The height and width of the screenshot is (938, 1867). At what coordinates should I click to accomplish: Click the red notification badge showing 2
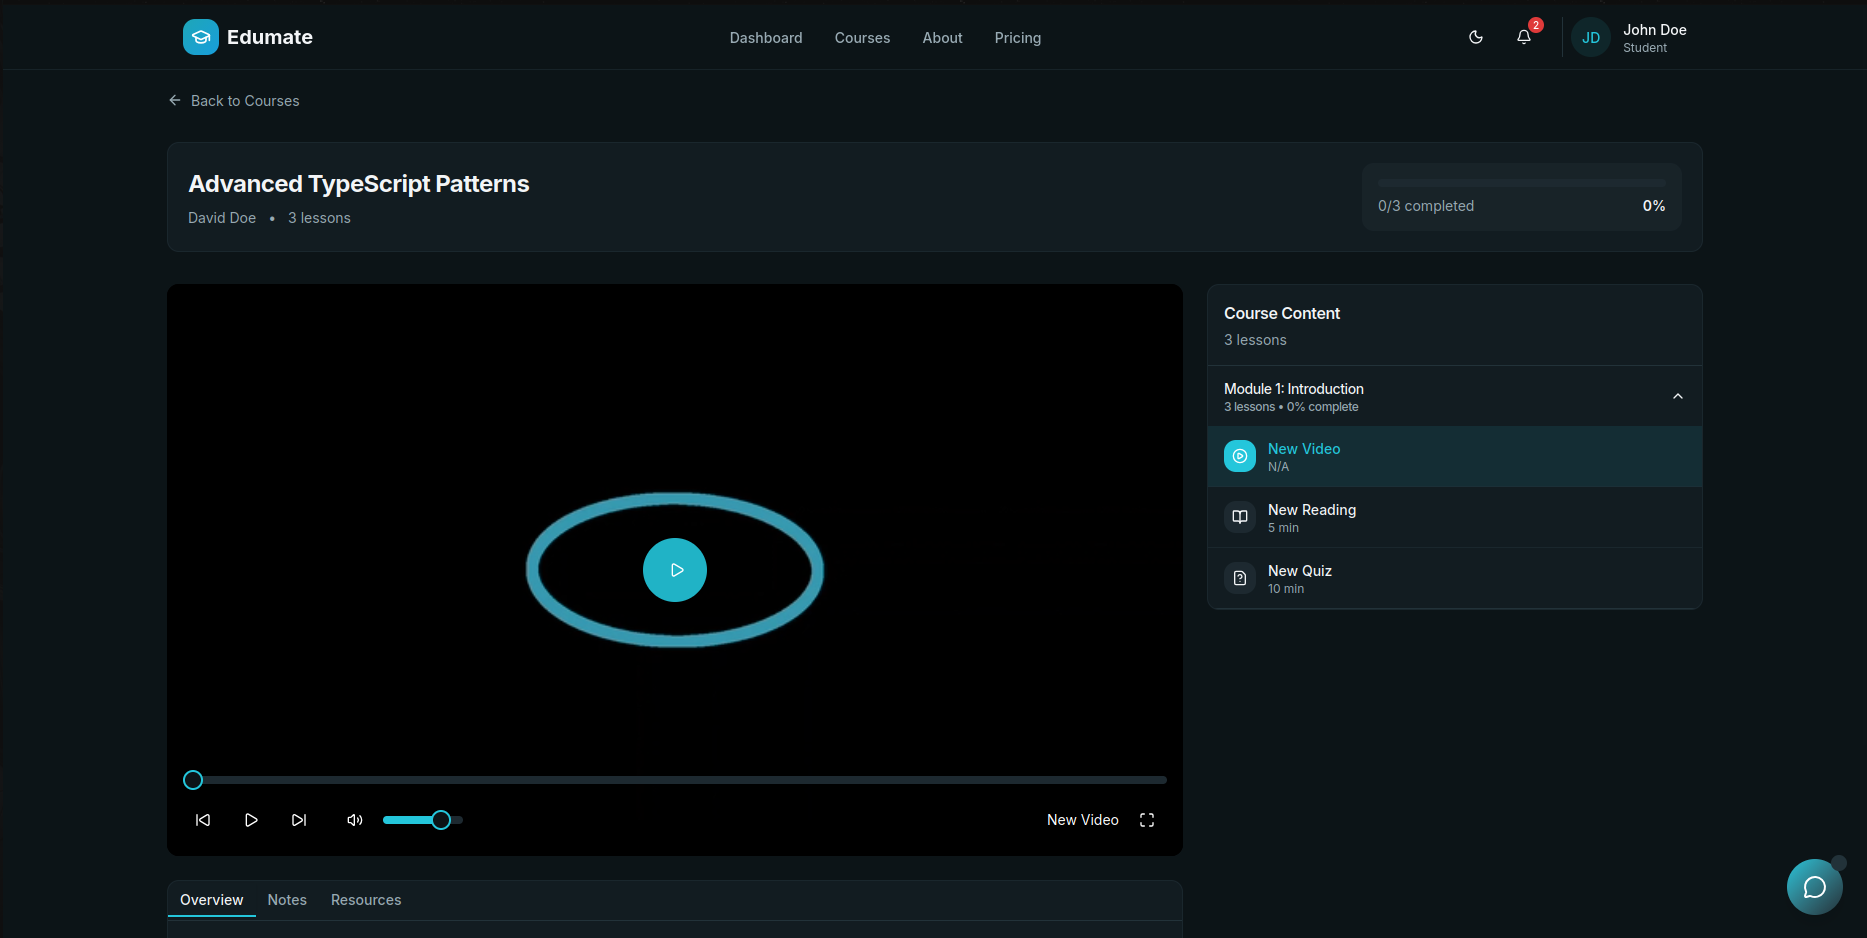coord(1536,25)
